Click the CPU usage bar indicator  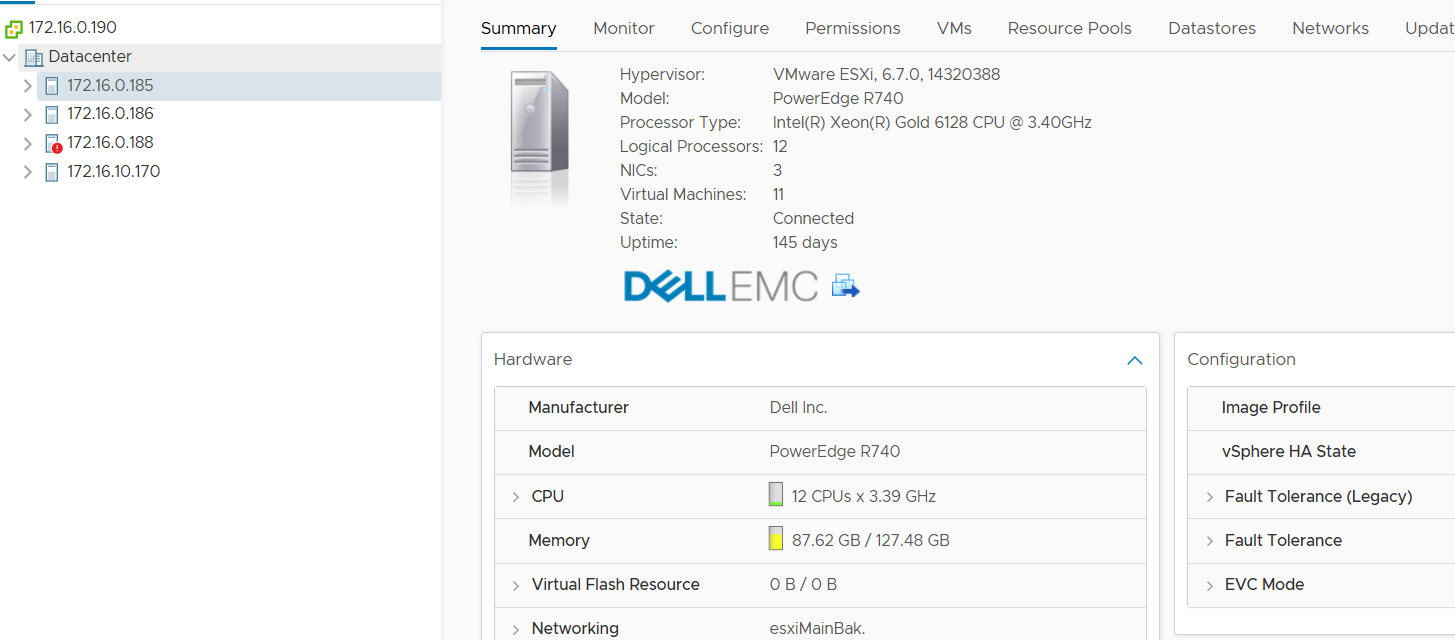[x=775, y=495]
